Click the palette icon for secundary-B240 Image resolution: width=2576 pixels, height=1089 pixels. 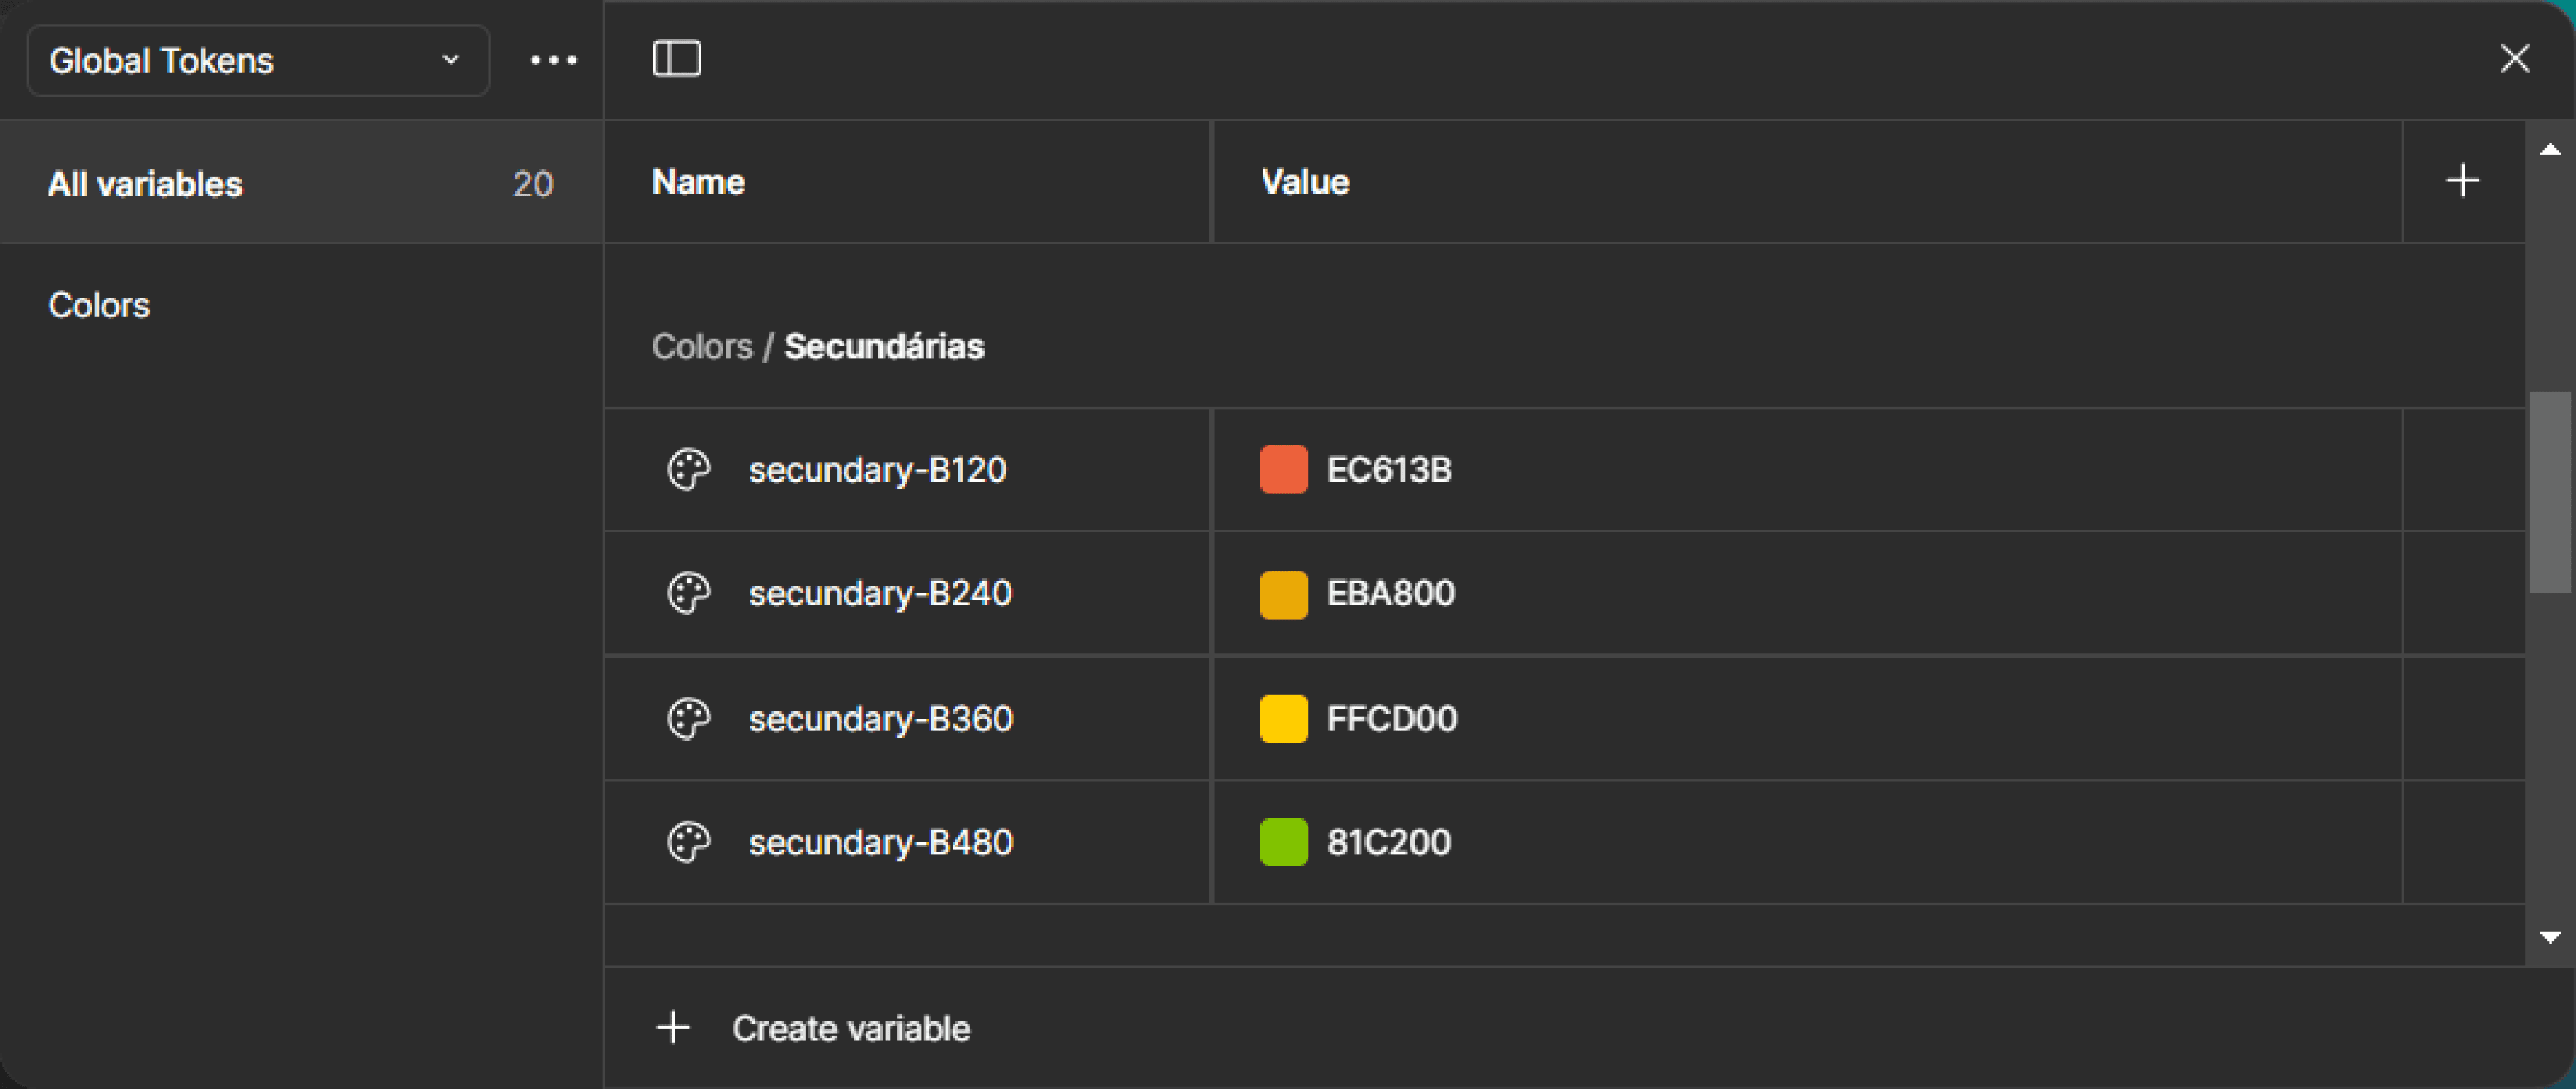pos(689,593)
